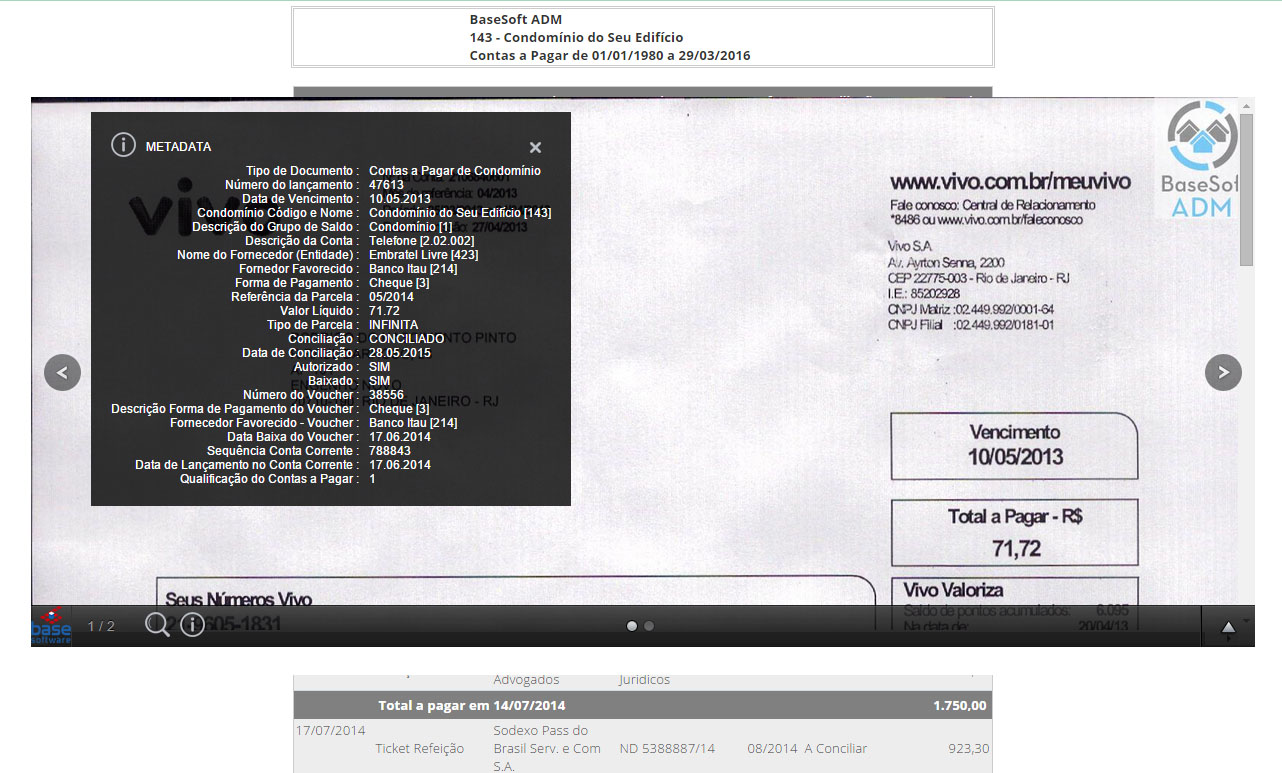
Task: Click the Contas a Pagar report header line
Action: tap(610, 55)
